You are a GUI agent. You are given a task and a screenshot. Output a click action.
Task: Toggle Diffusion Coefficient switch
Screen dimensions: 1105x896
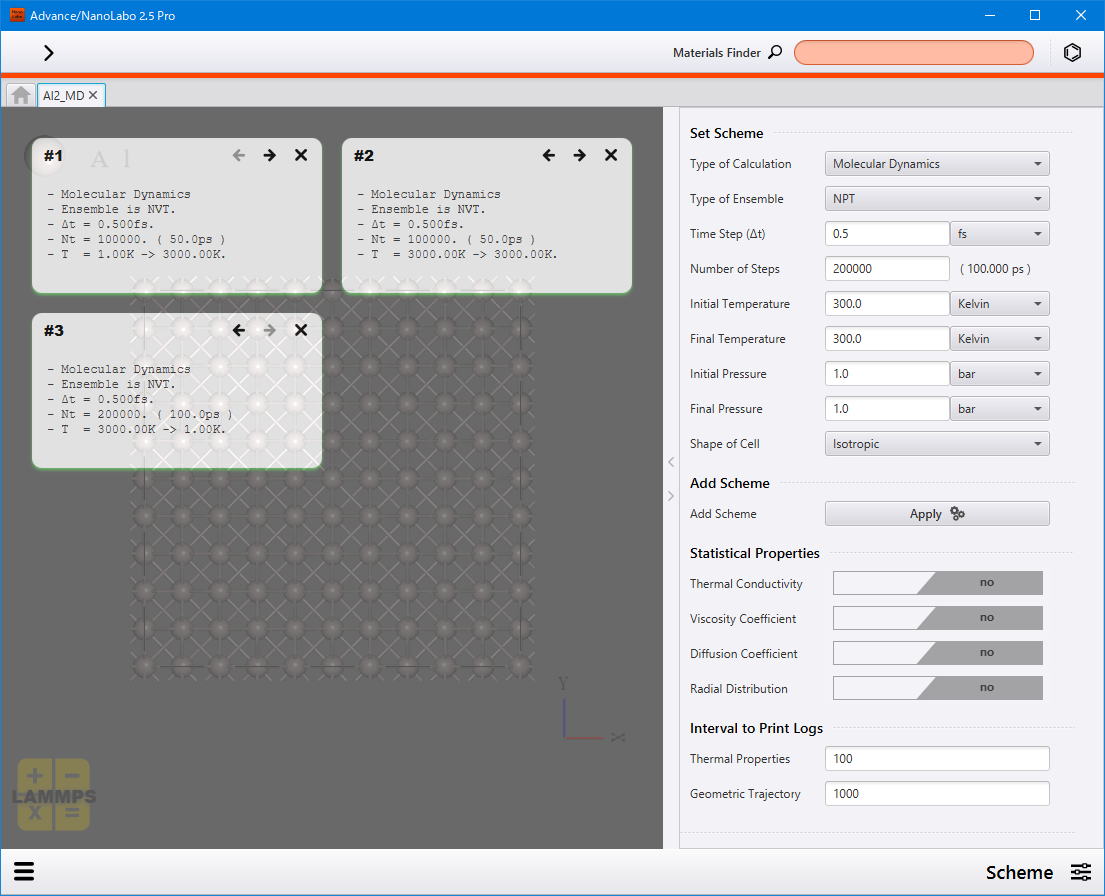[937, 653]
